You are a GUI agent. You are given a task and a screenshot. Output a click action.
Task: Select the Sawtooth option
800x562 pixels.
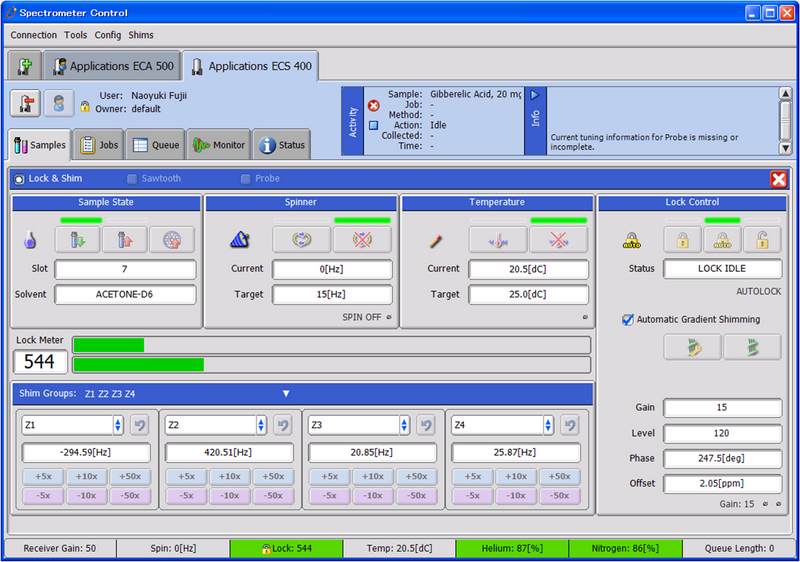pyautogui.click(x=132, y=179)
